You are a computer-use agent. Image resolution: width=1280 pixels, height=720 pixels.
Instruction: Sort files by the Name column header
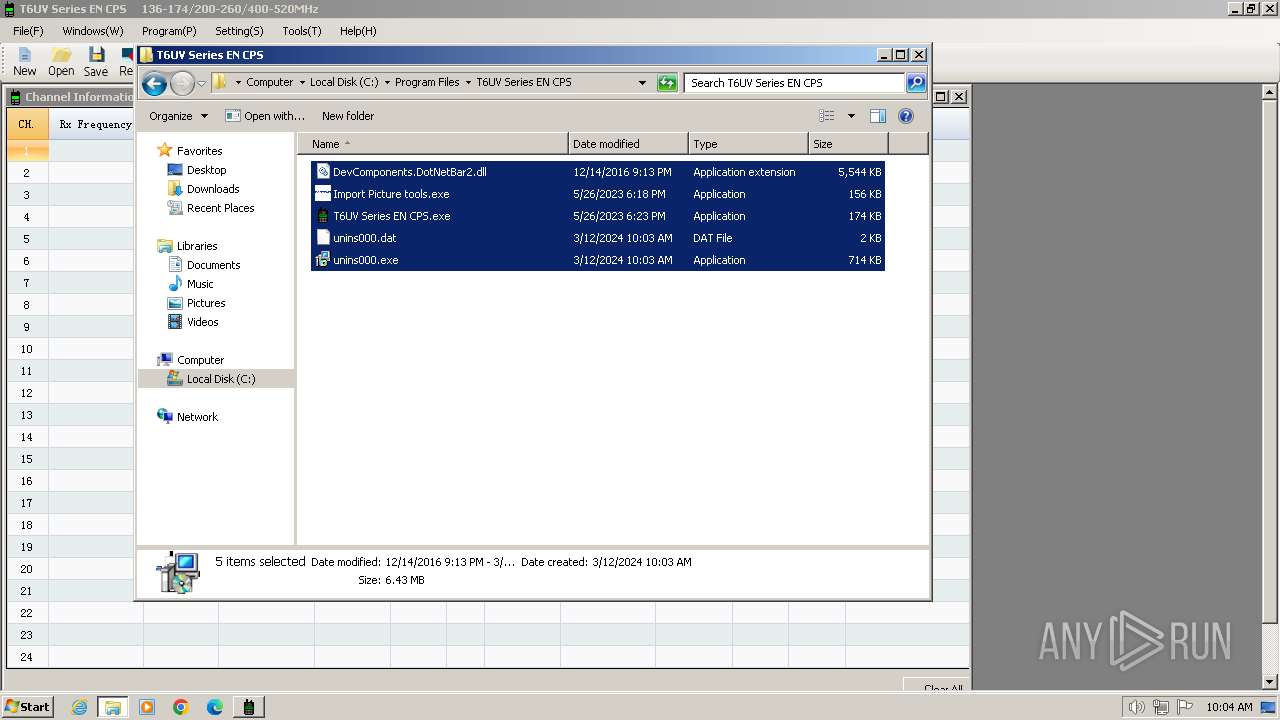pos(432,144)
